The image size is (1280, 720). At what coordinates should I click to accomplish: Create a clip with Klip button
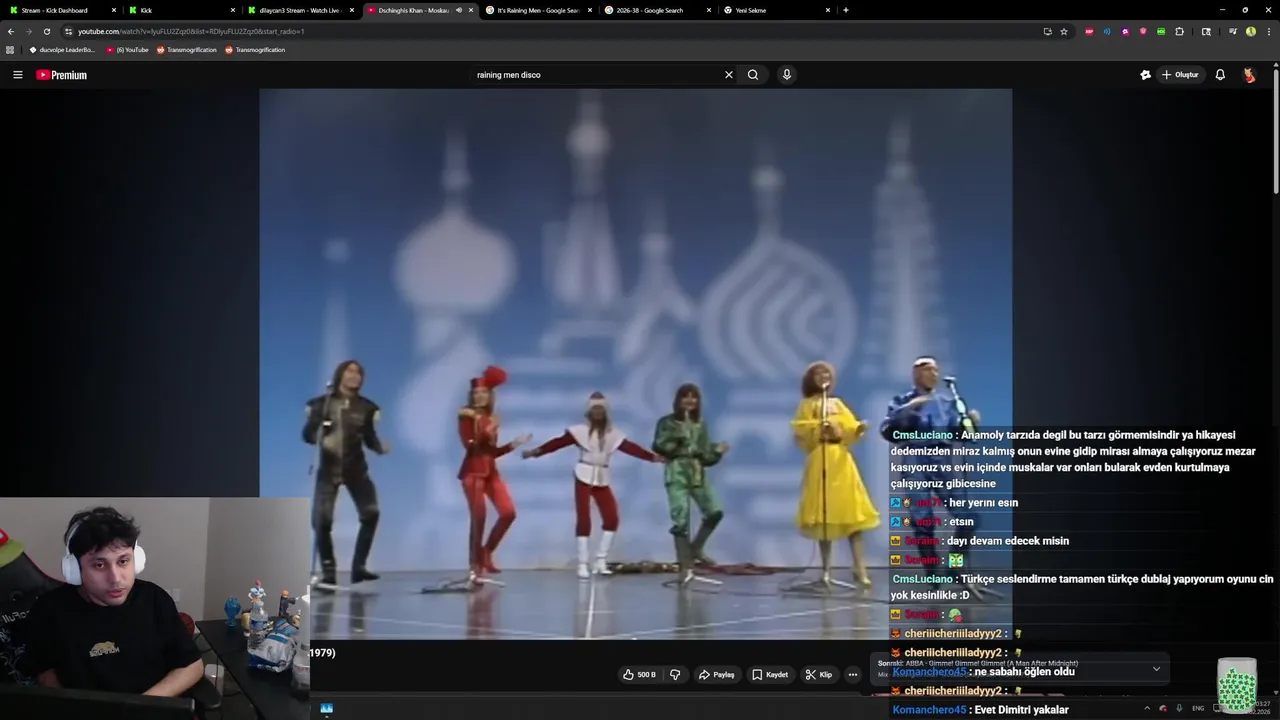819,675
